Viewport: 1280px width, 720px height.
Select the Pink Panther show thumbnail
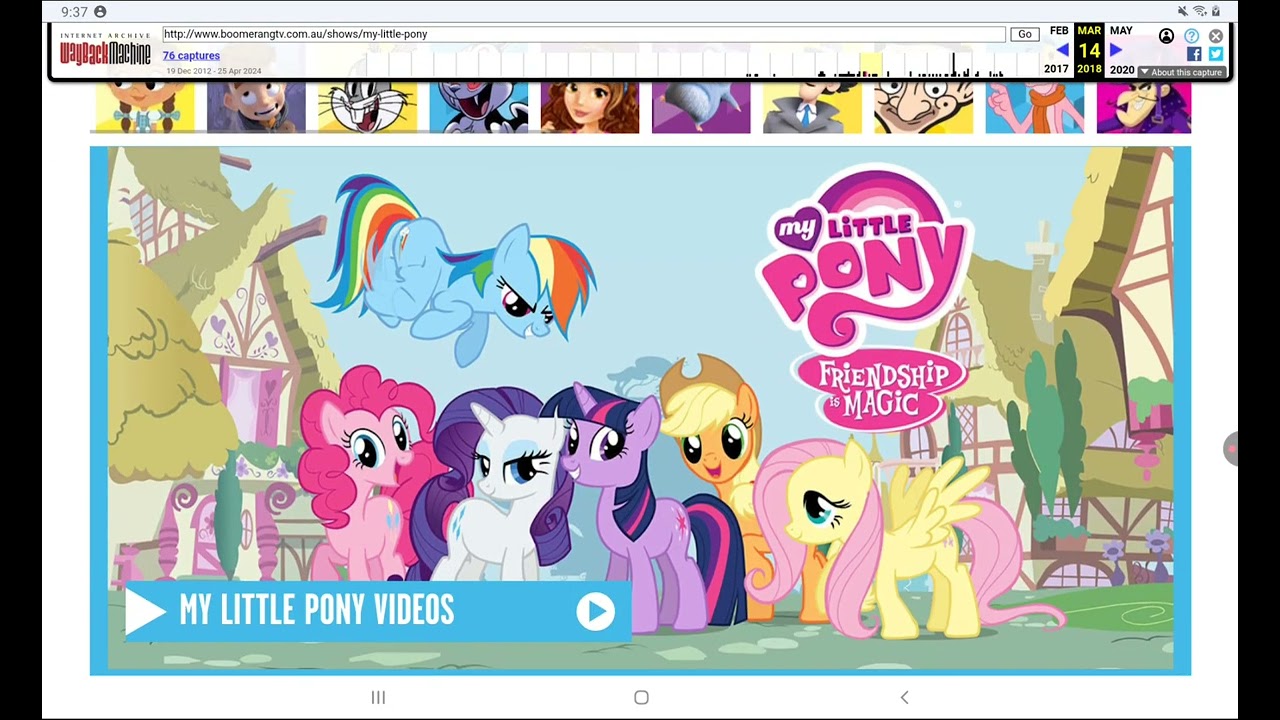pyautogui.click(x=1034, y=108)
